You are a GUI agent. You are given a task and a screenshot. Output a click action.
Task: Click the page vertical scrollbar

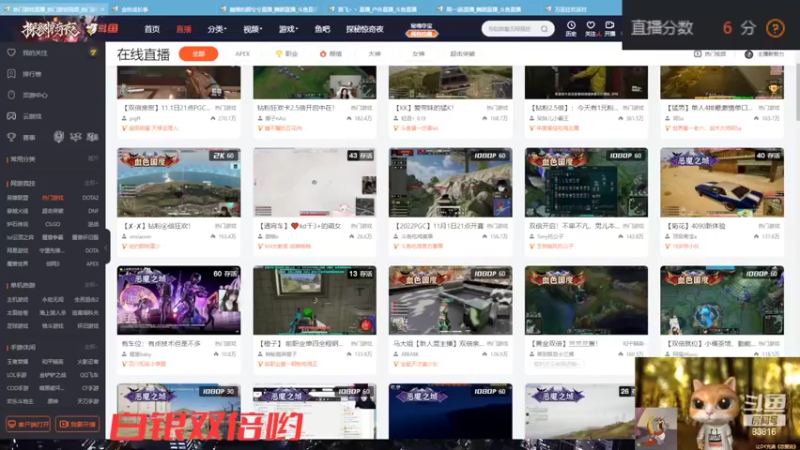coord(797,92)
